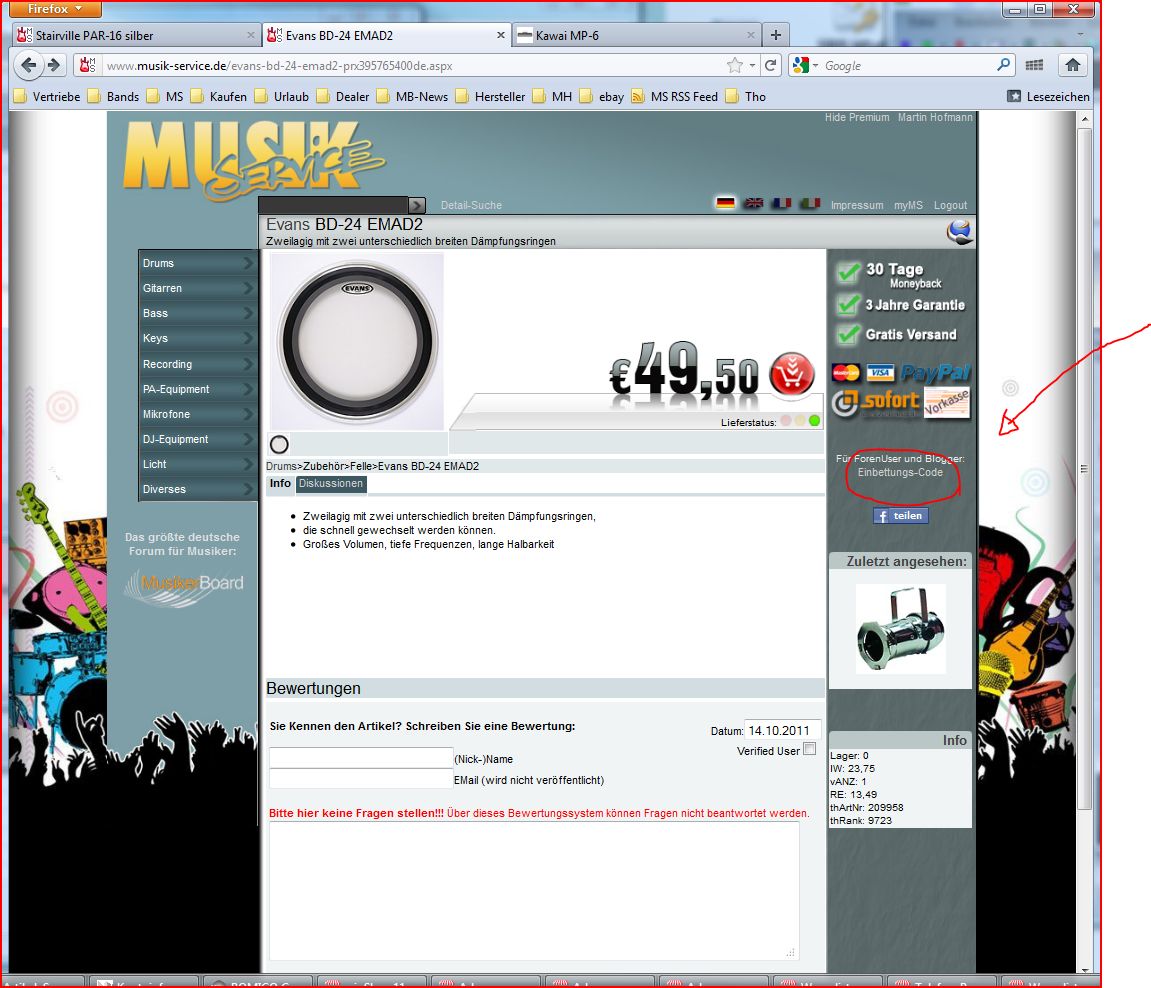Open the search engine selector dropdown
This screenshot has height=988, width=1151.
[806, 65]
